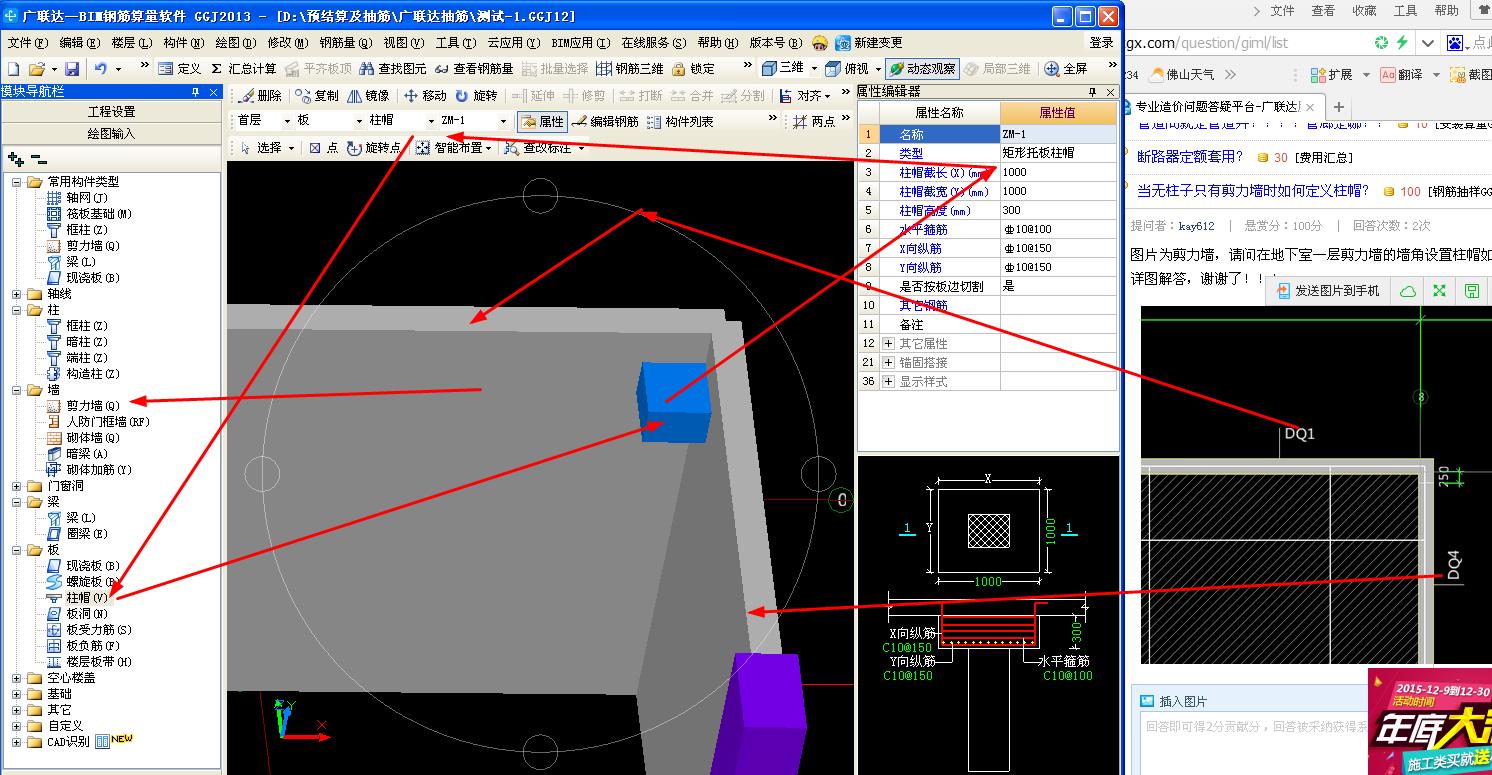Undo the last action

101,69
